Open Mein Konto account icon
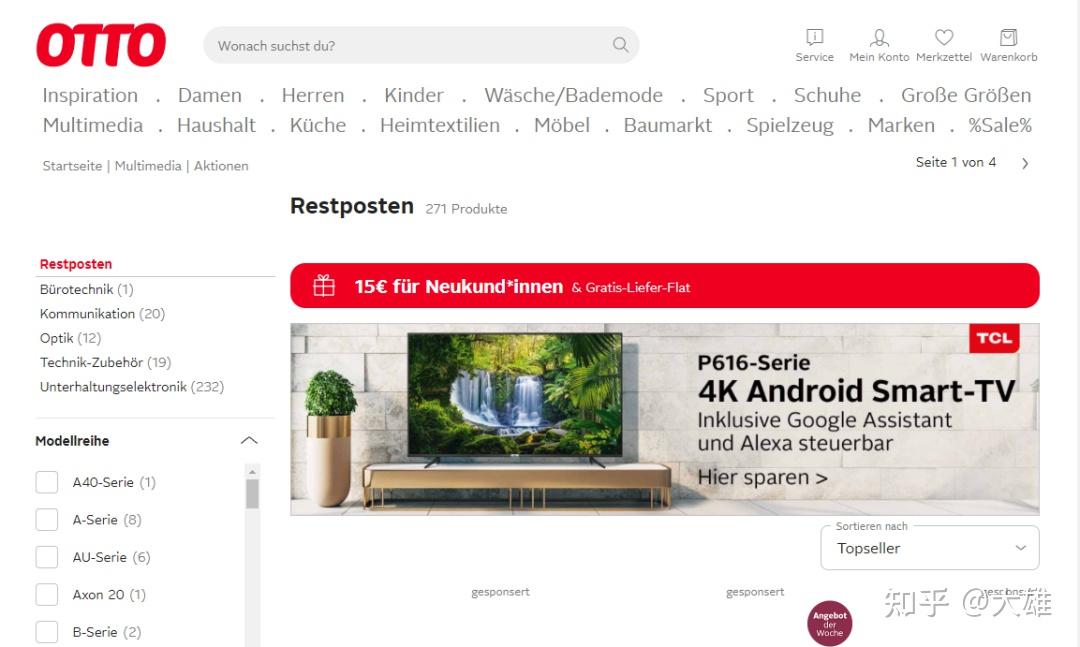 tap(879, 37)
